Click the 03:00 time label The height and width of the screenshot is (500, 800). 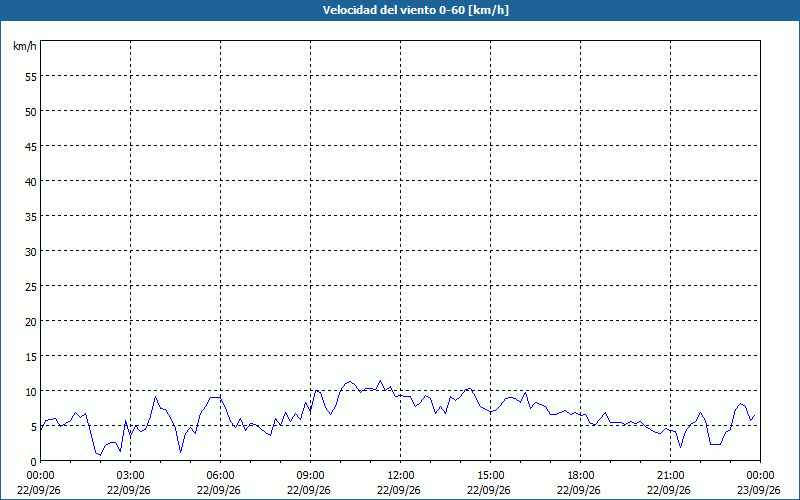131,476
